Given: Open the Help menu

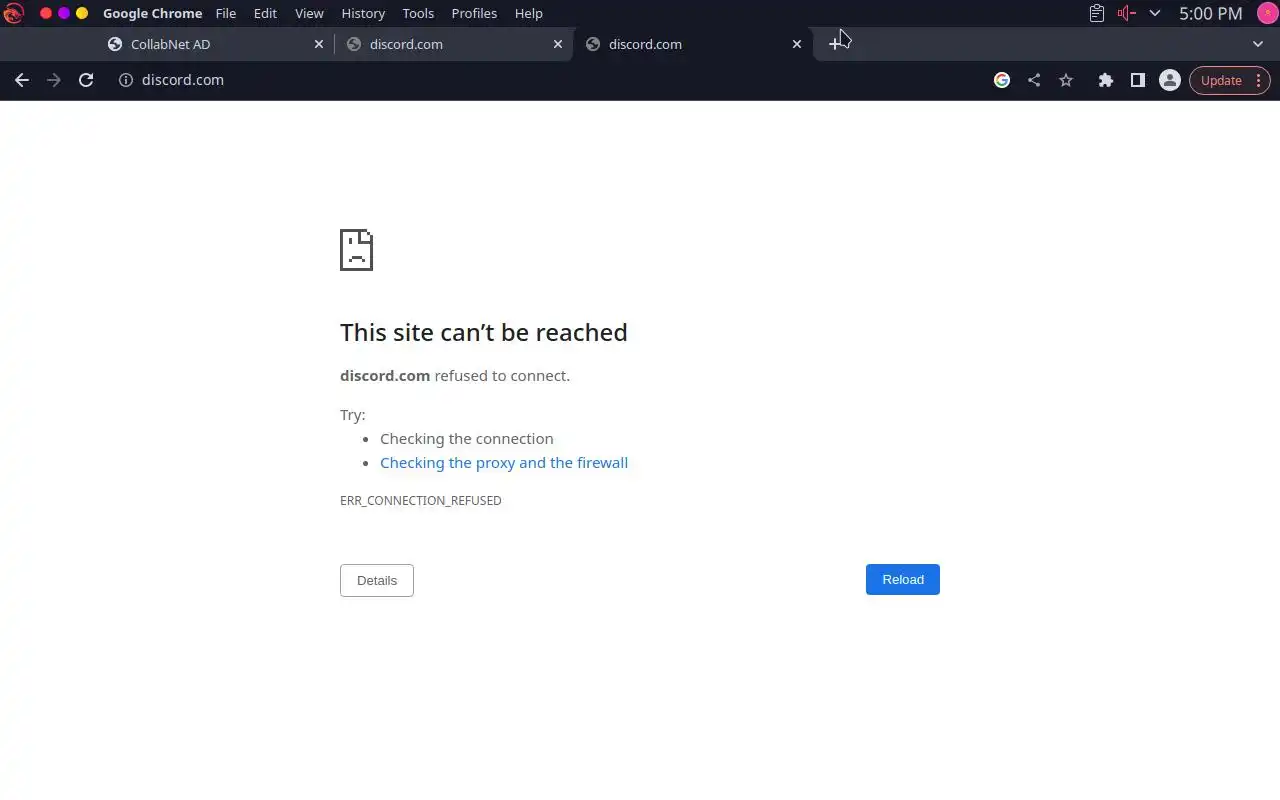Looking at the screenshot, I should [529, 13].
